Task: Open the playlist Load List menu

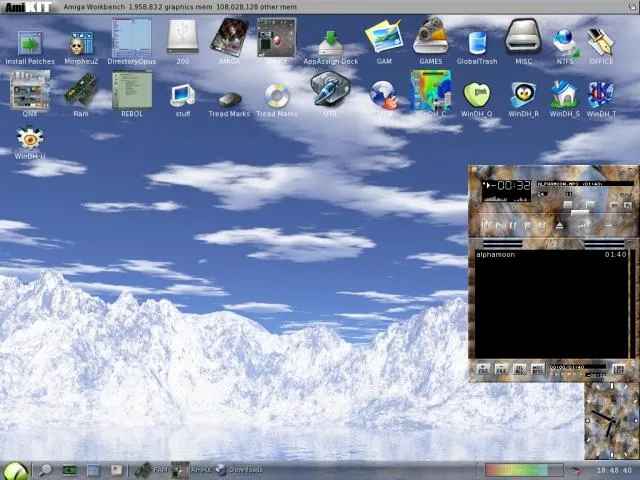Action: pos(619,369)
